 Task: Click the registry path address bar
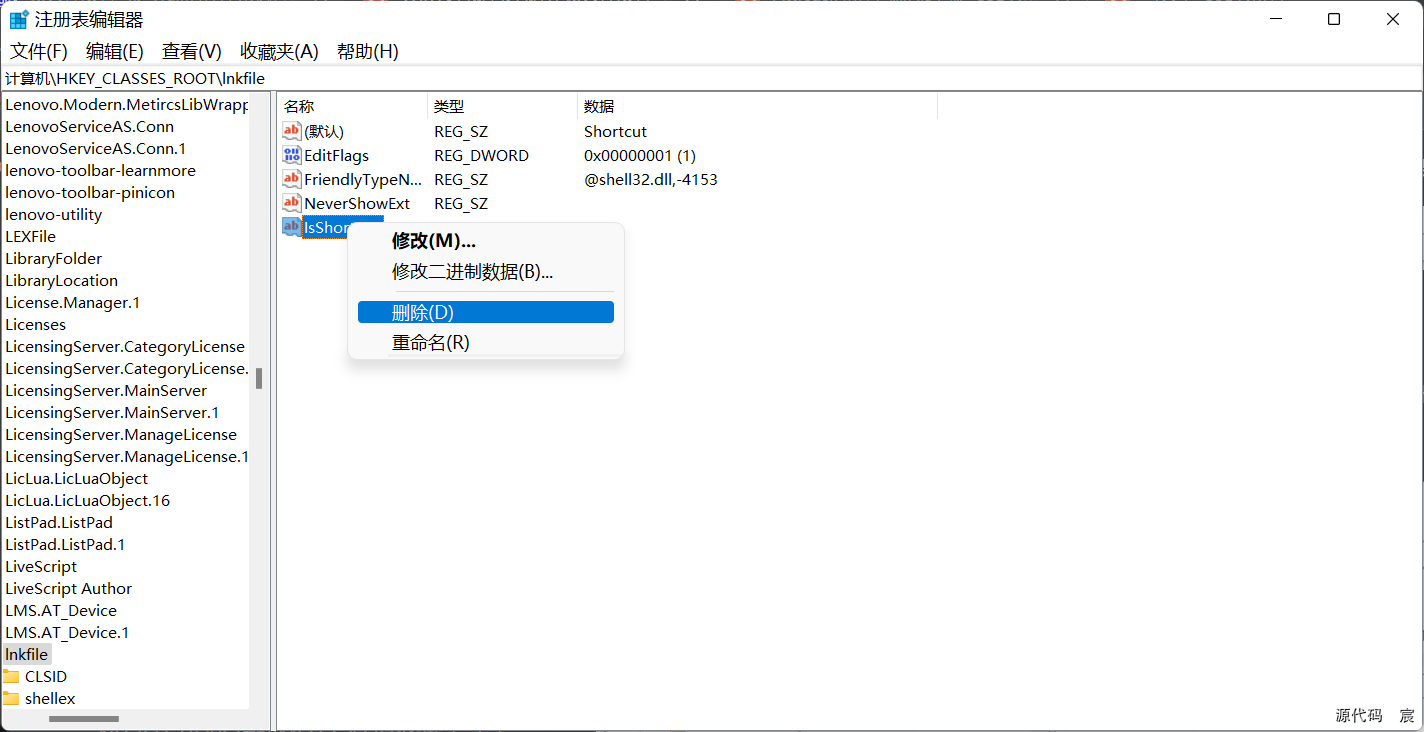pos(712,78)
